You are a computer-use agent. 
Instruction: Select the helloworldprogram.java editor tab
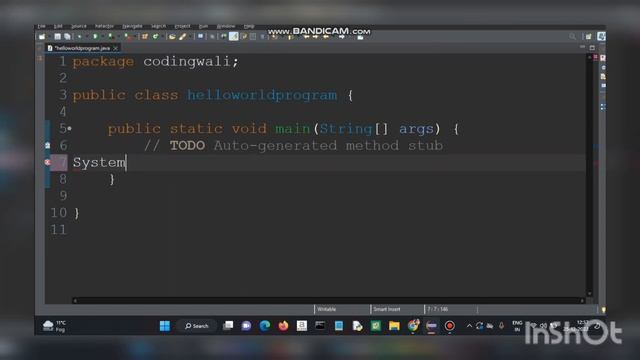(82, 48)
